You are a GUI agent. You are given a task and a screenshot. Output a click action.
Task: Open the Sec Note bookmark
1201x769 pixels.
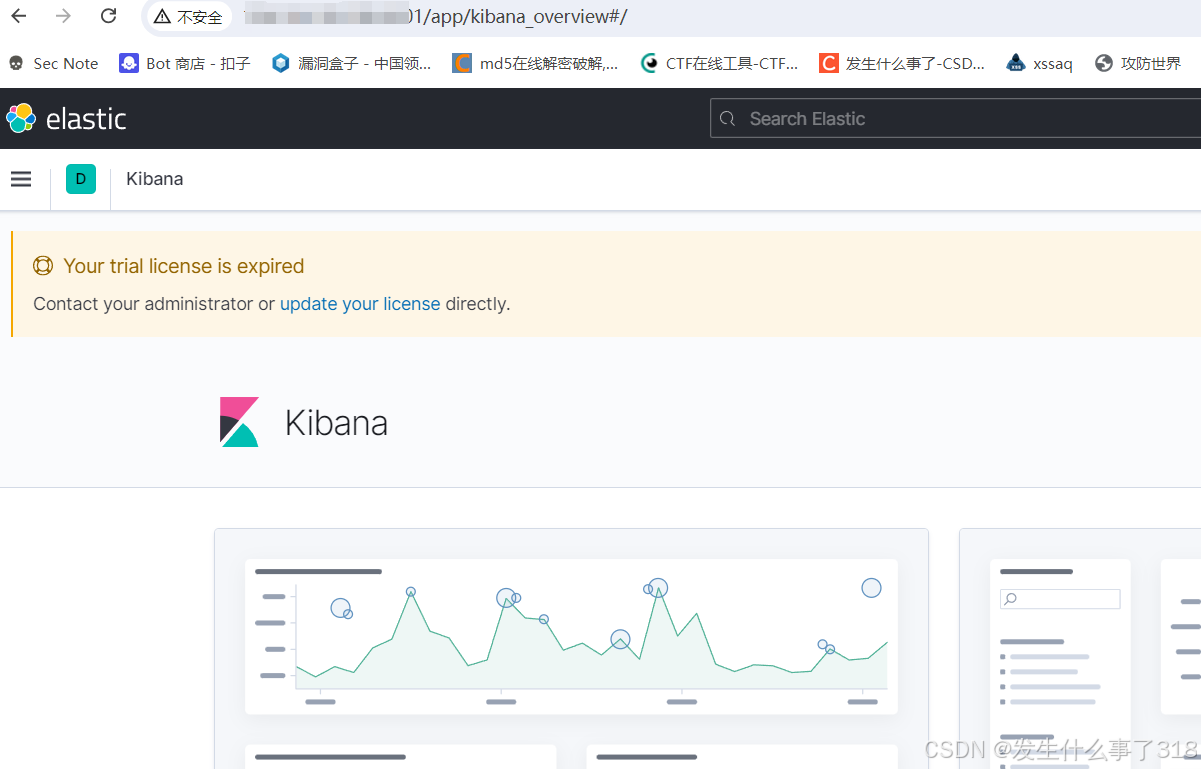[x=54, y=63]
